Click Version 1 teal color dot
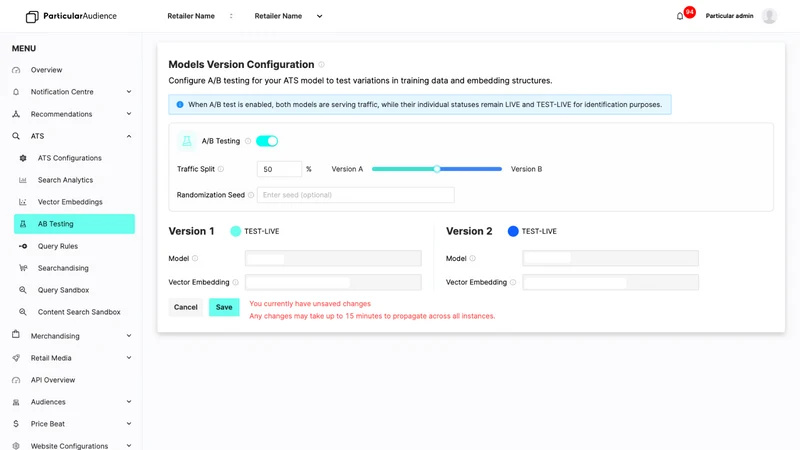This screenshot has height=450, width=800. 235,231
